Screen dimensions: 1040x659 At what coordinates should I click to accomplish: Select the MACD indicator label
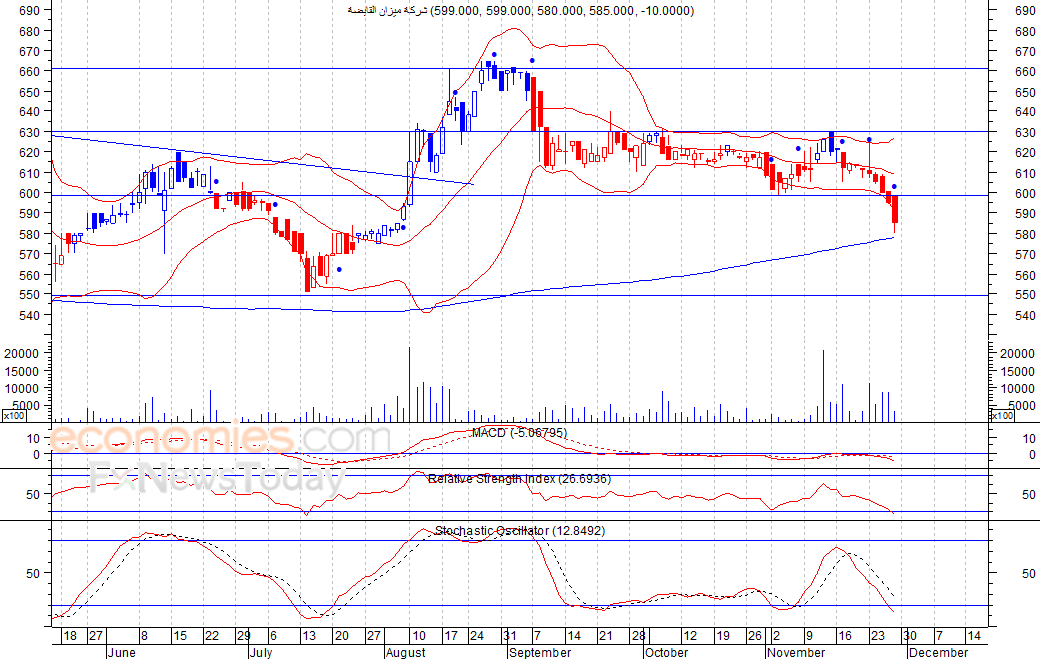click(519, 433)
